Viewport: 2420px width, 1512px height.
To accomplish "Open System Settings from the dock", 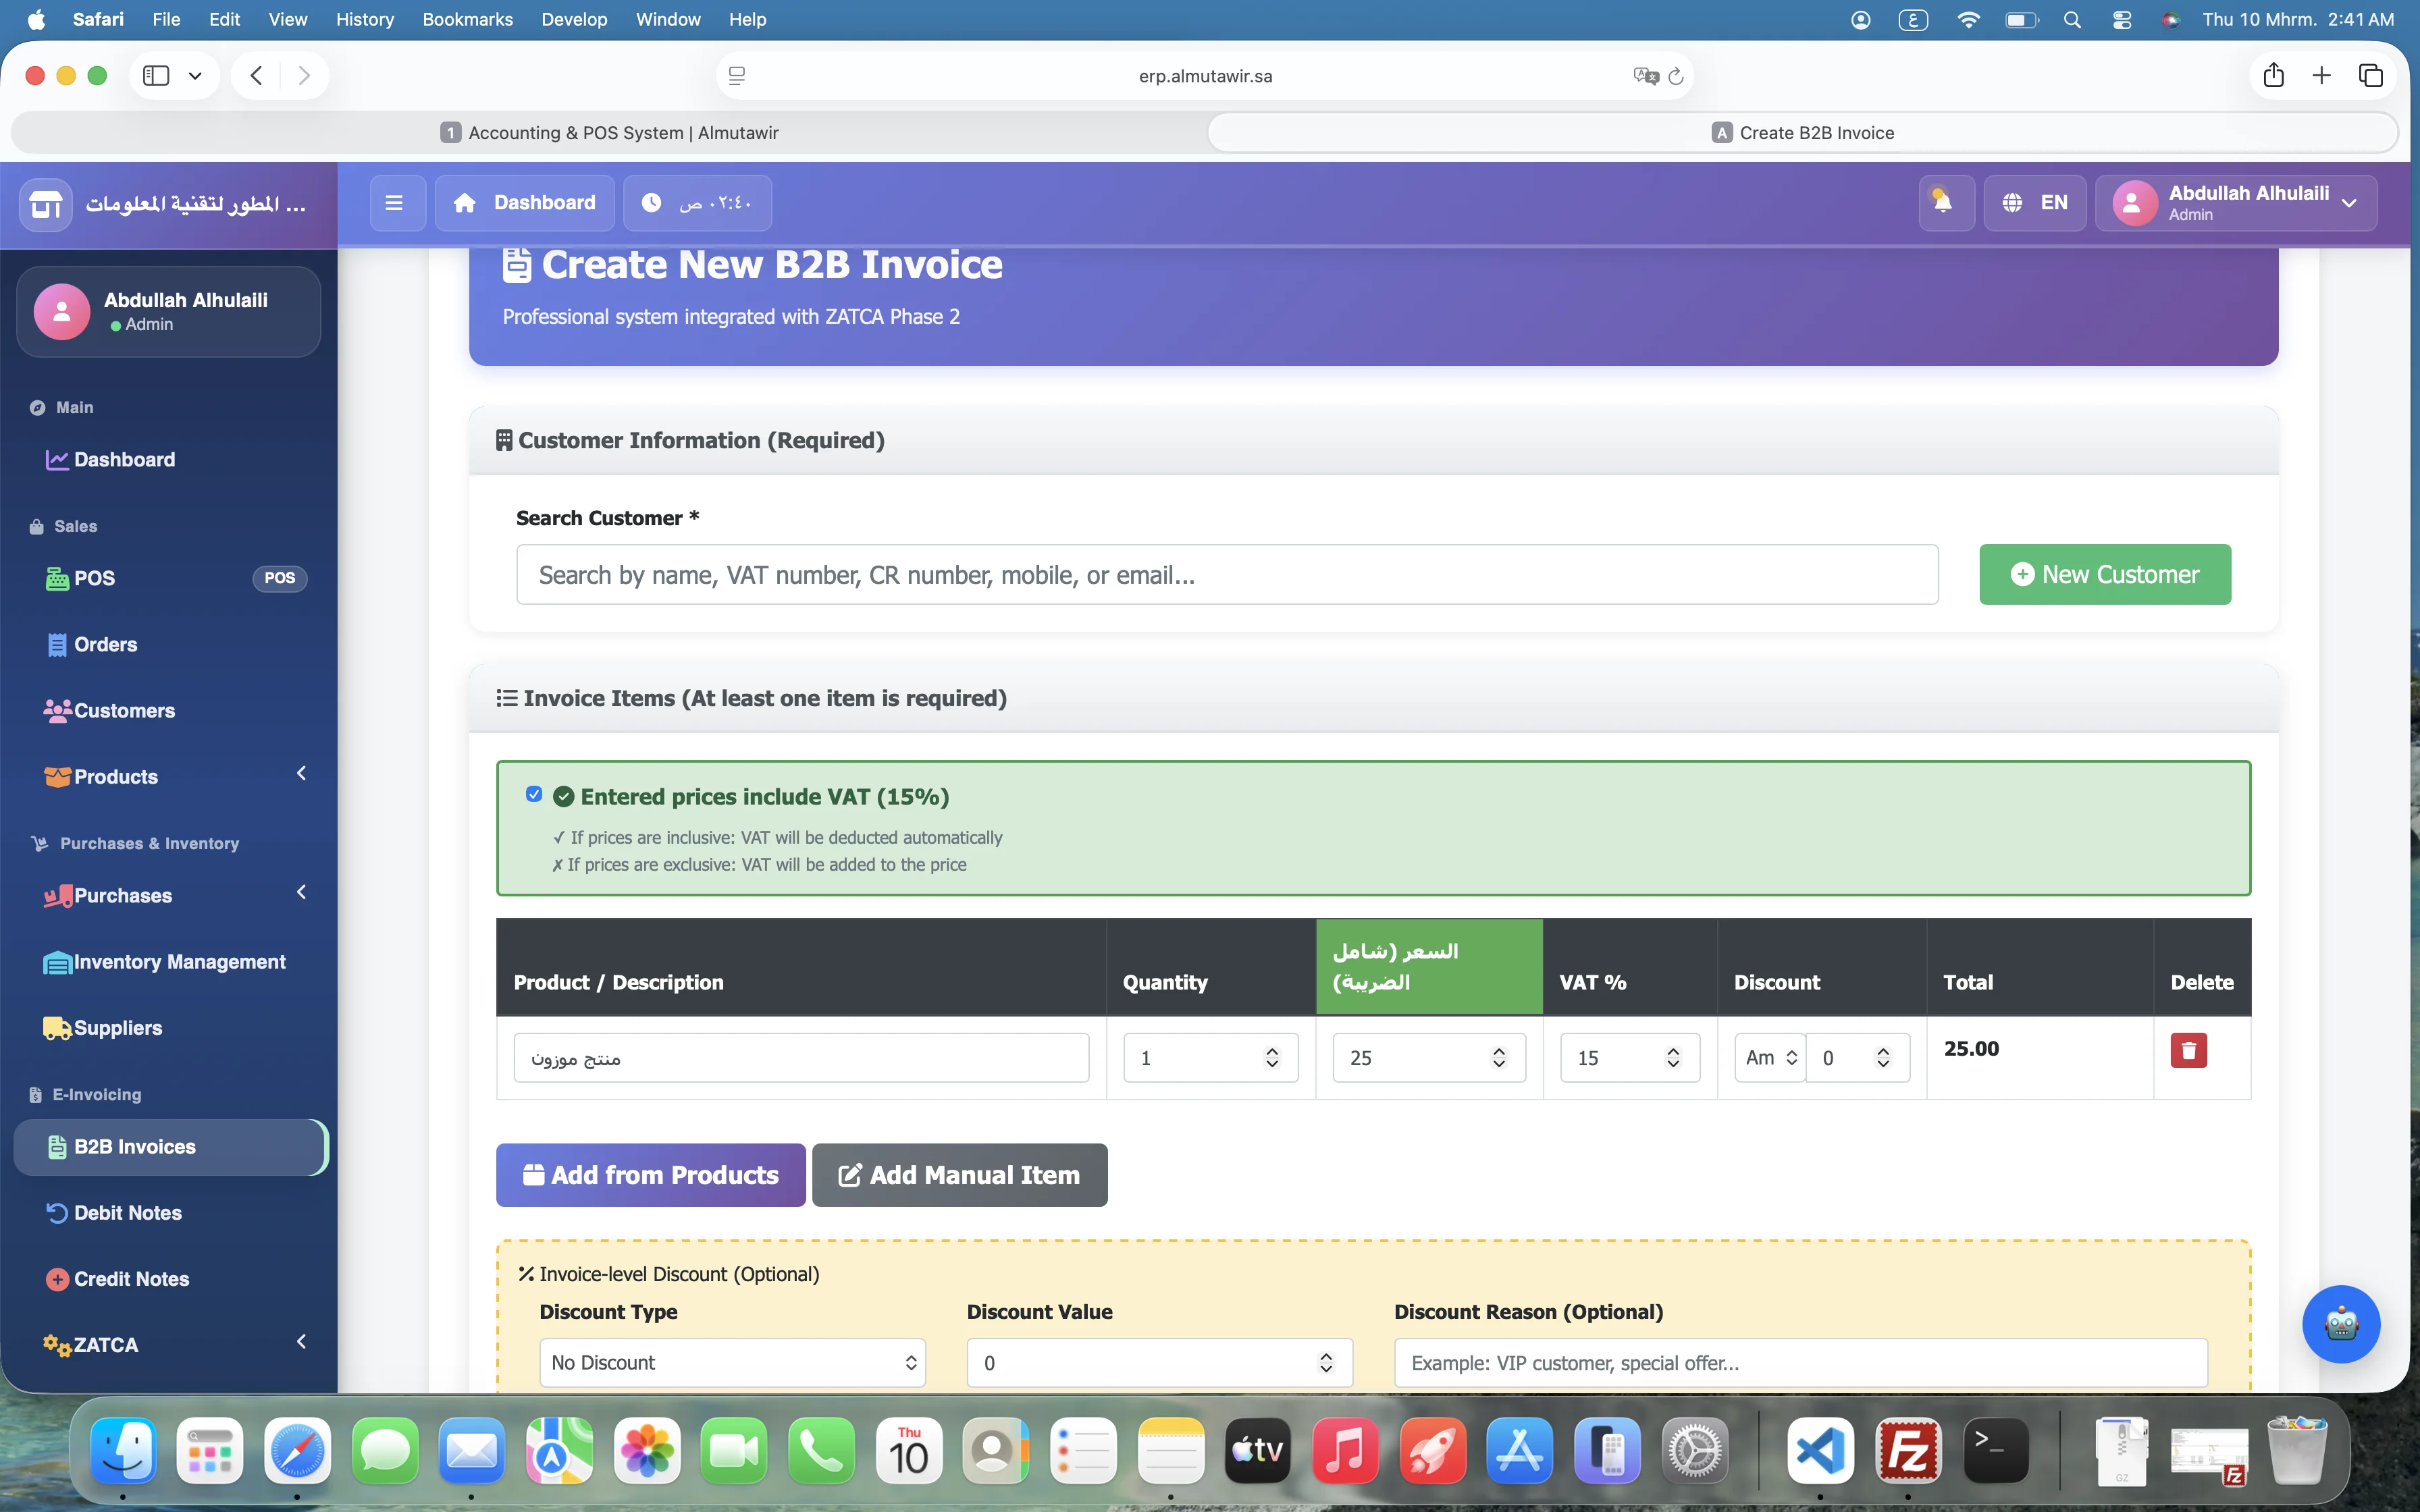I will pyautogui.click(x=1695, y=1451).
